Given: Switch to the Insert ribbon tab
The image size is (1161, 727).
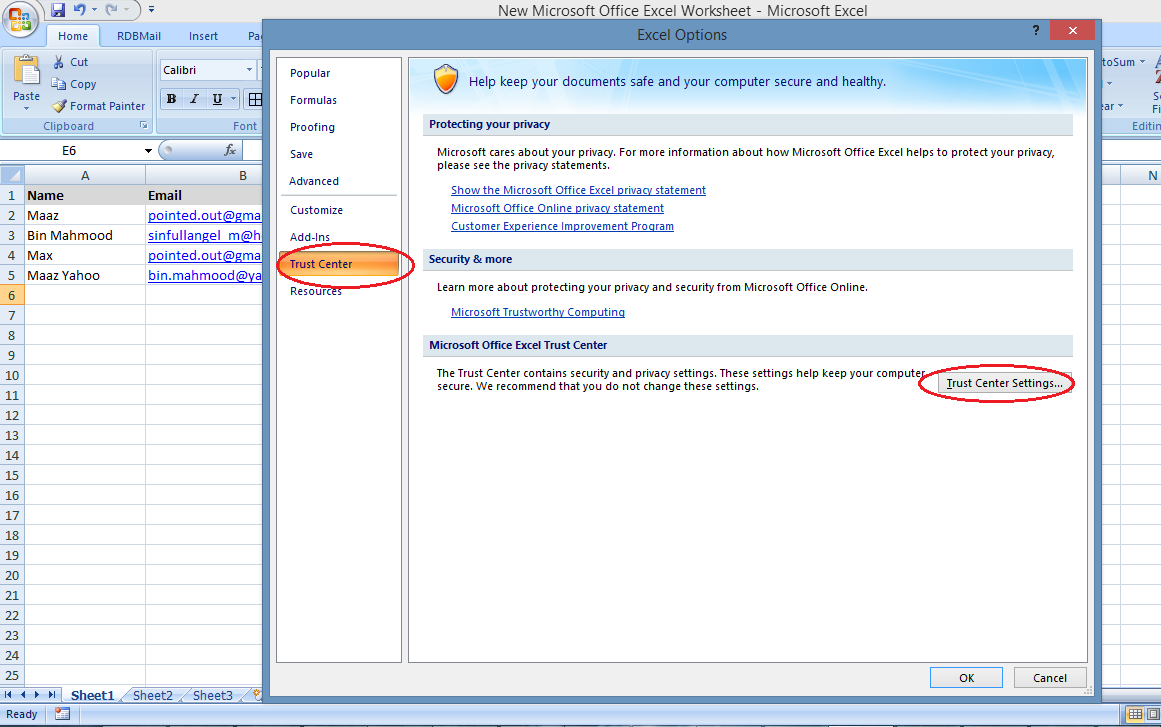Looking at the screenshot, I should tap(203, 36).
